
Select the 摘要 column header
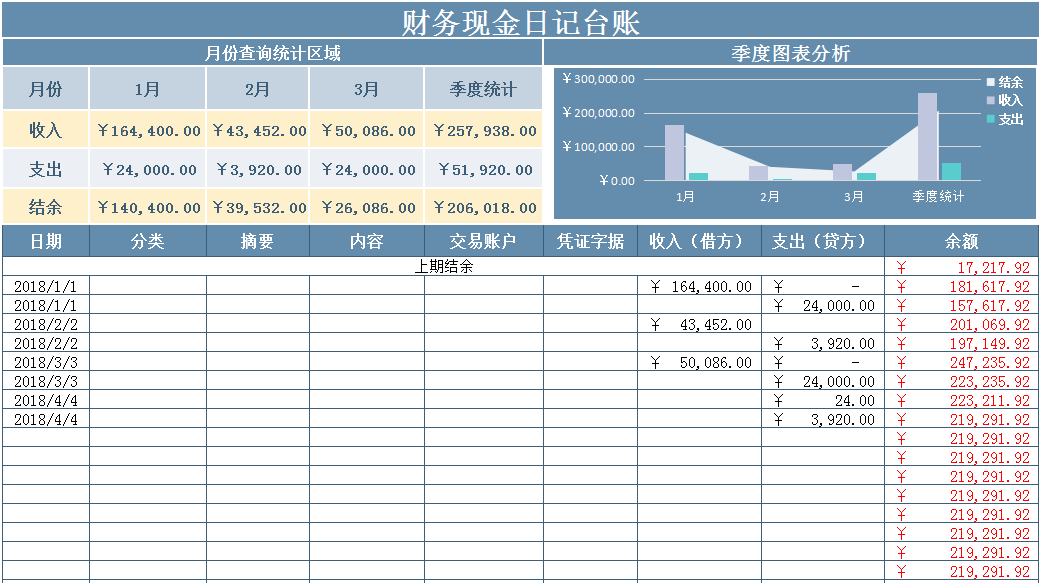click(x=257, y=241)
